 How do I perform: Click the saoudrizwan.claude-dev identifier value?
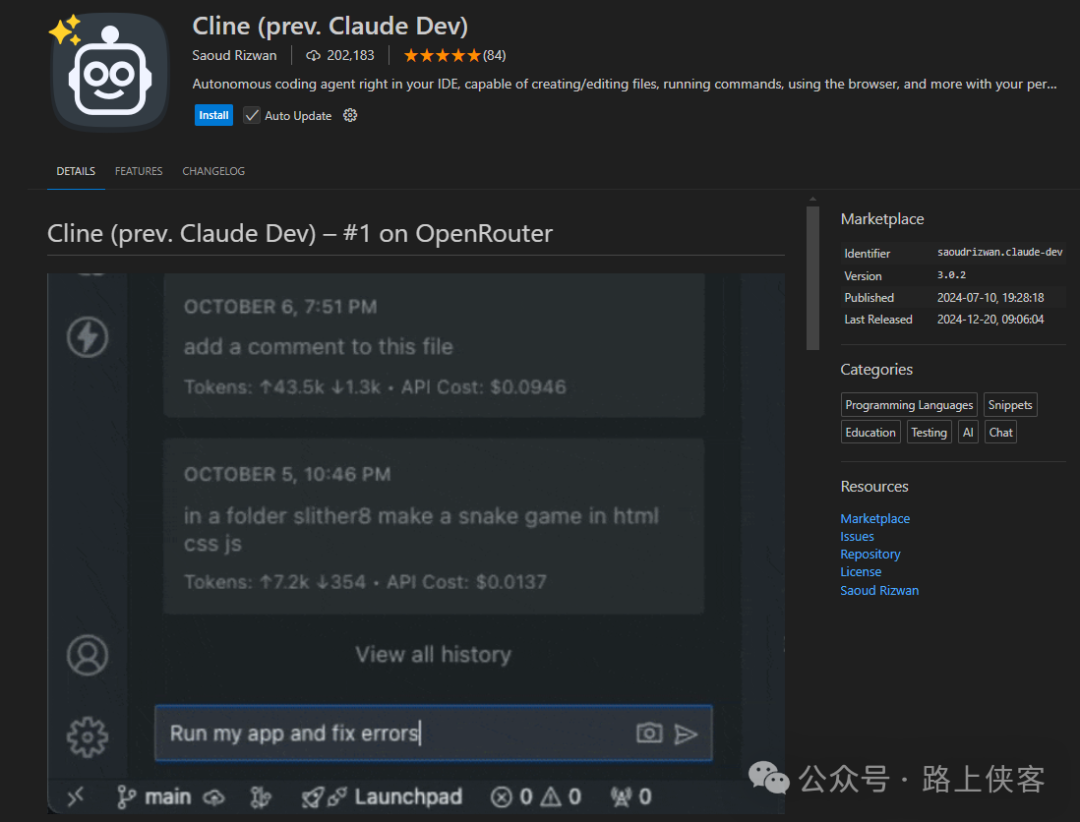click(x=999, y=252)
